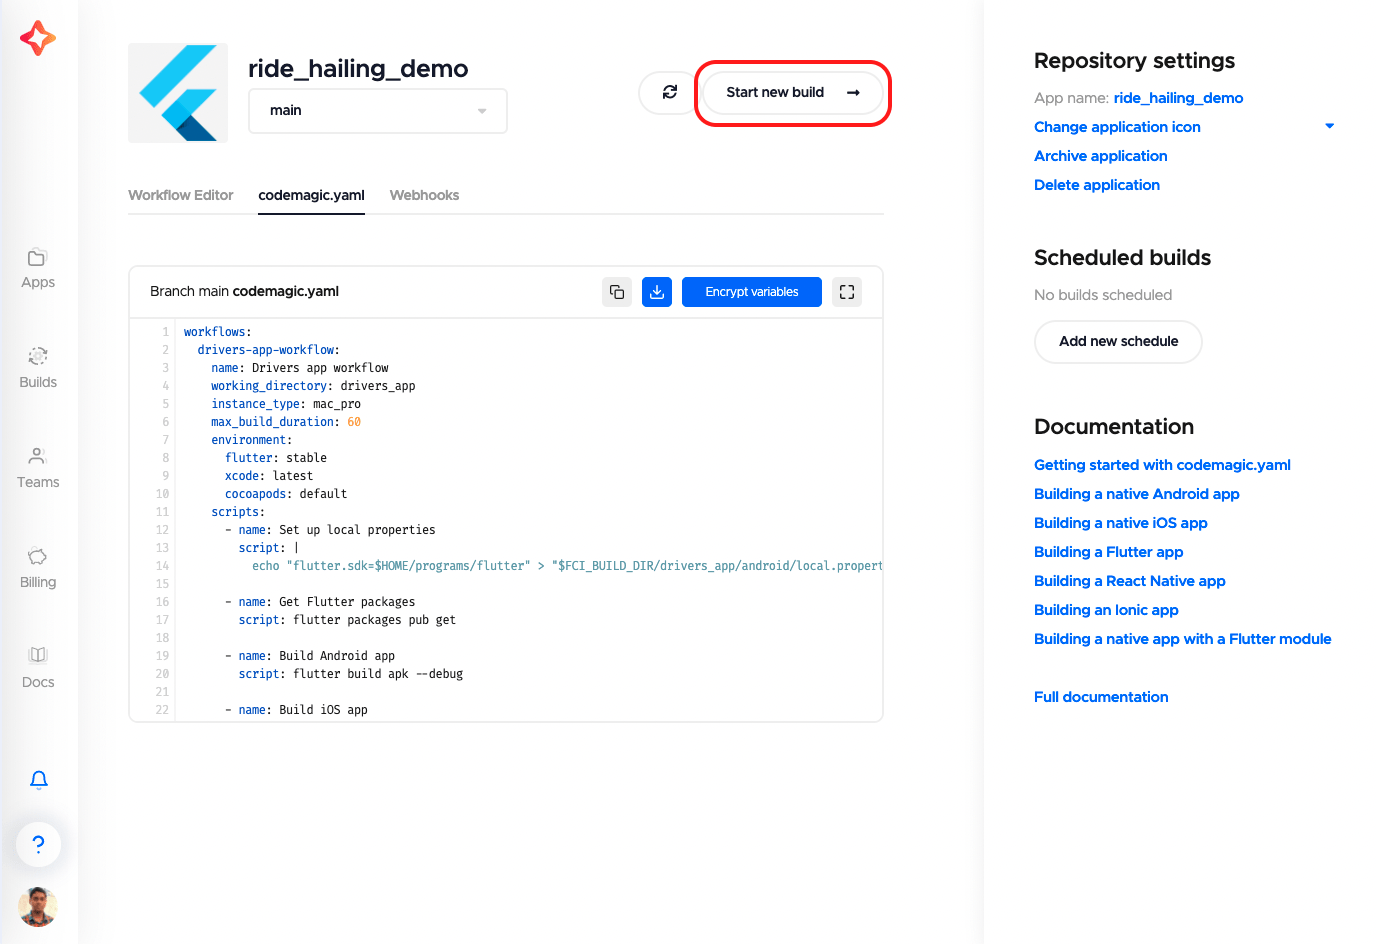
Task: Click Archive application link
Action: (1100, 156)
